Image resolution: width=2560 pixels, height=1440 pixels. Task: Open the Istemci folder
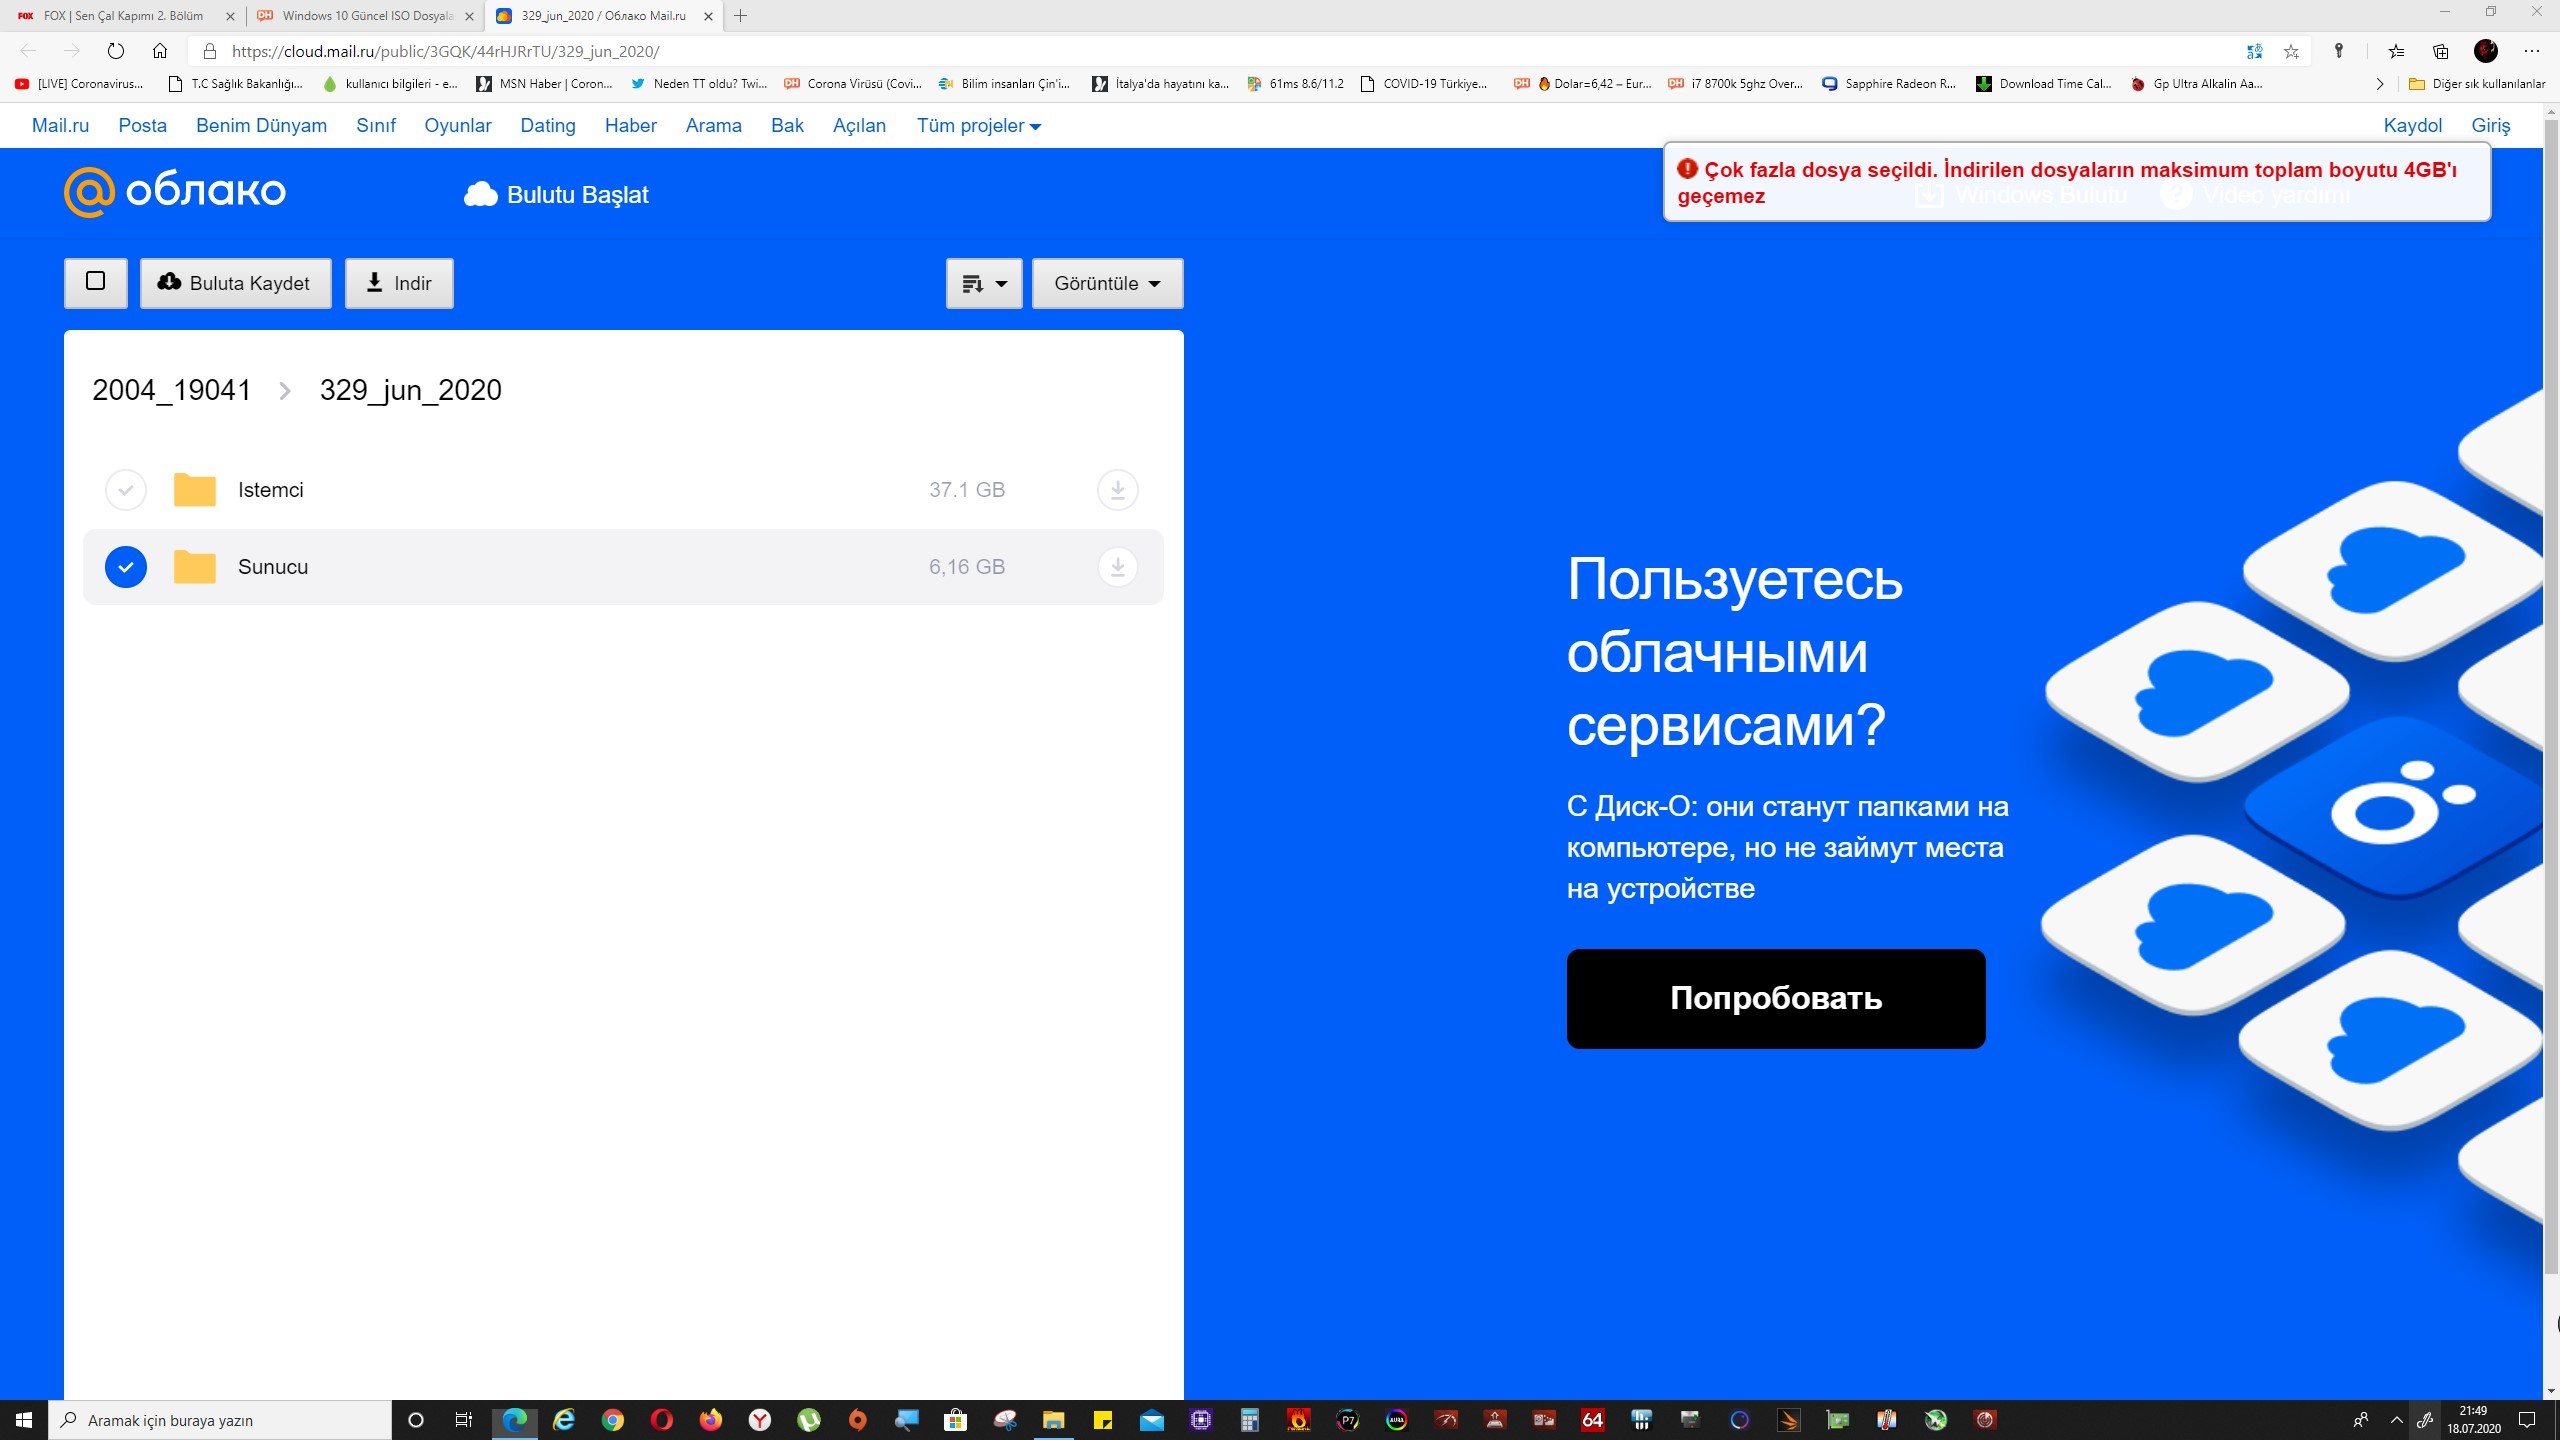tap(270, 490)
